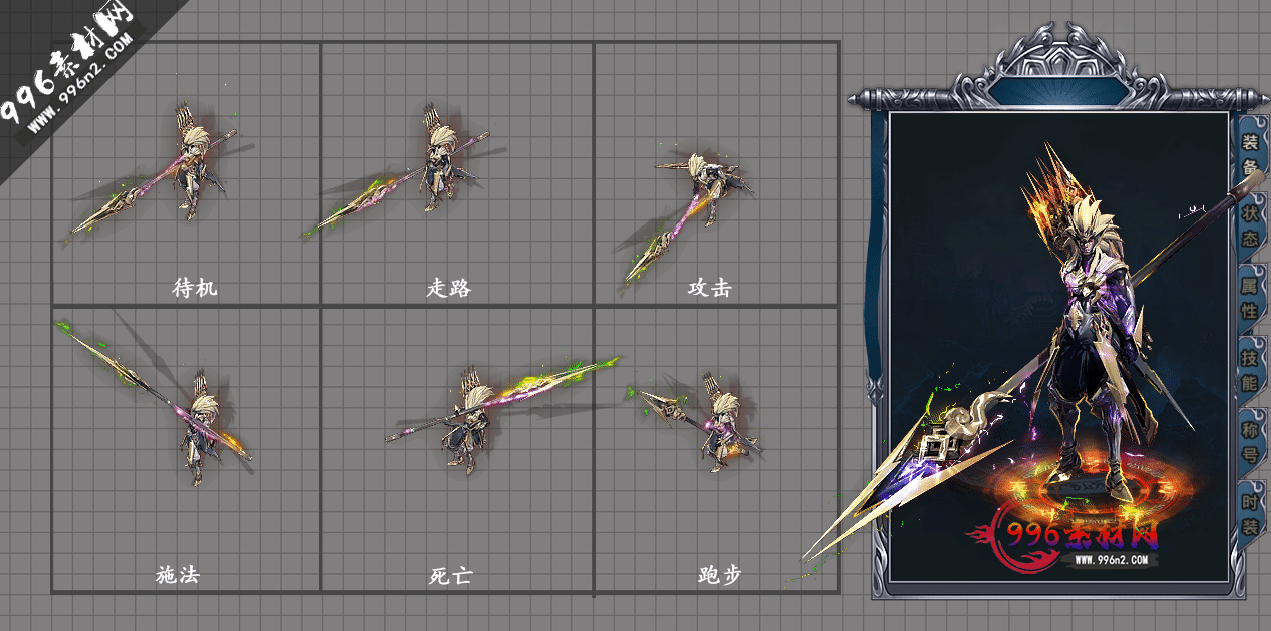Select the 施法 casting sprite preview
Image resolution: width=1271 pixels, height=631 pixels.
pyautogui.click(x=155, y=402)
